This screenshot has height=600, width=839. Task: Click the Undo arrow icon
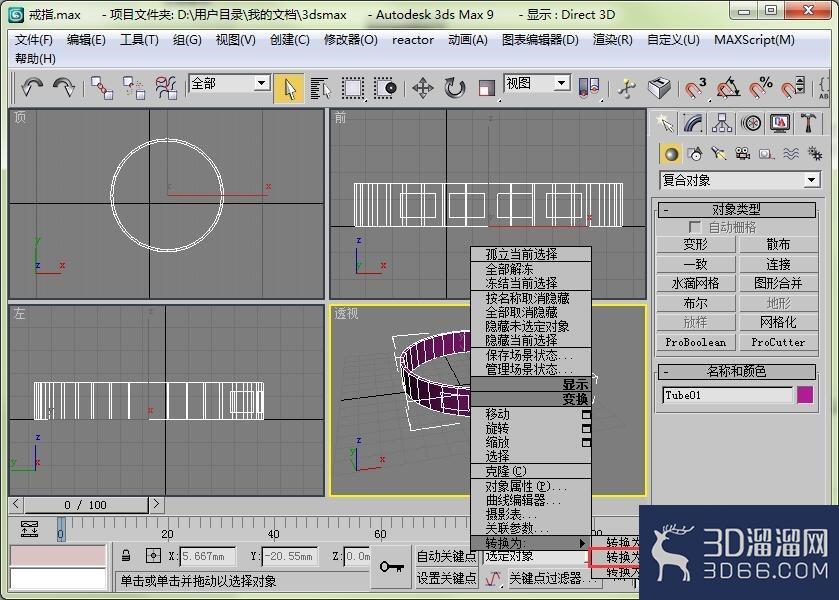[32, 87]
